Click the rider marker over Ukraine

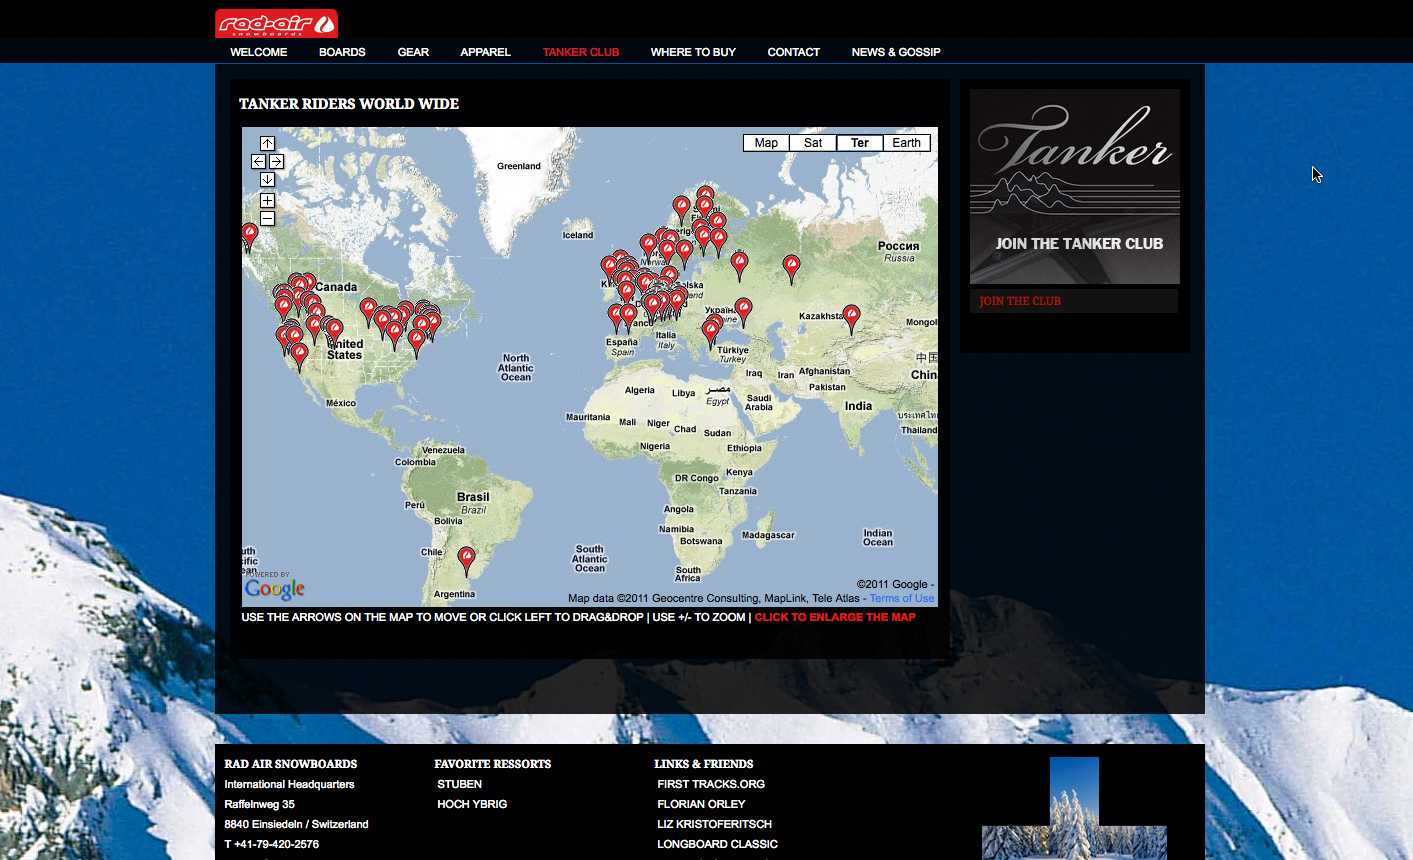[x=743, y=311]
